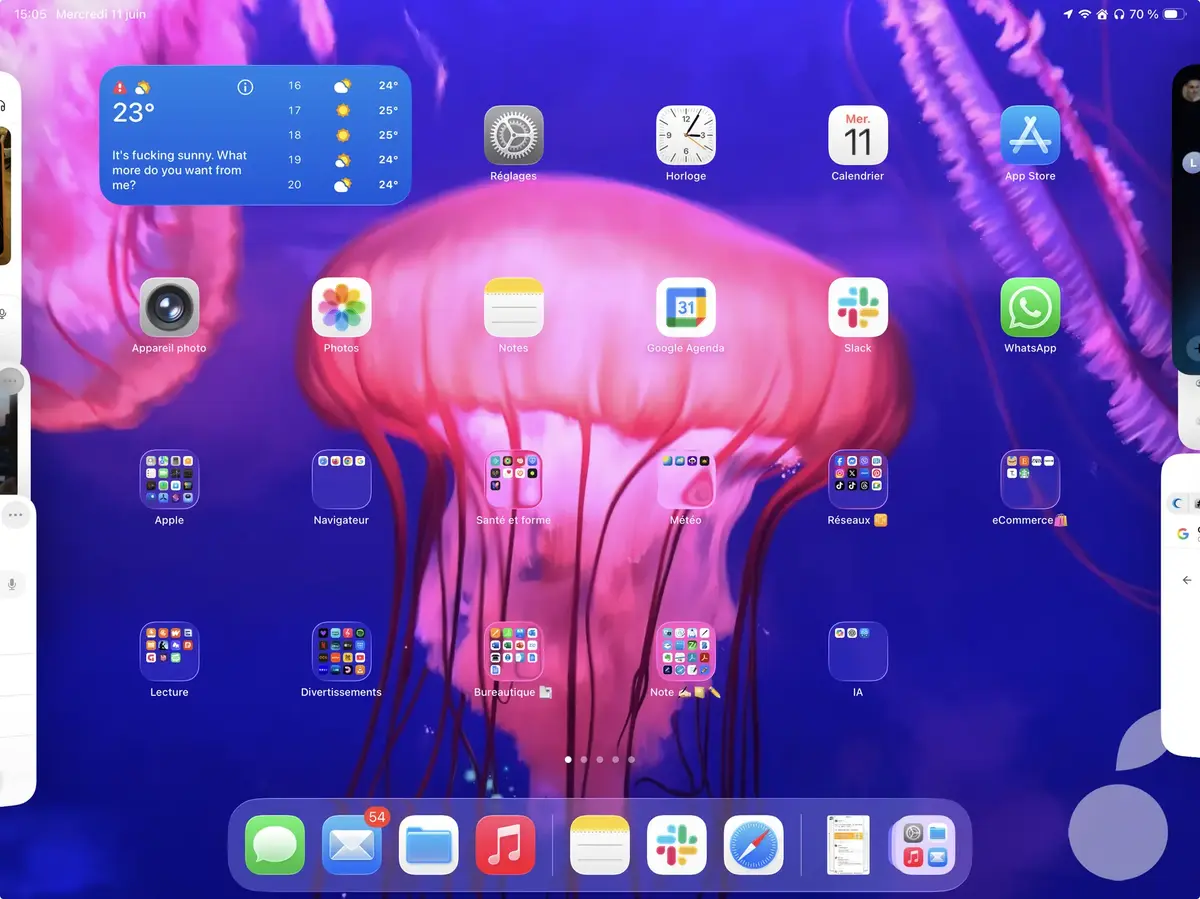The height and width of the screenshot is (899, 1200).
Task: Launch WhatsApp from home screen
Action: point(1030,307)
